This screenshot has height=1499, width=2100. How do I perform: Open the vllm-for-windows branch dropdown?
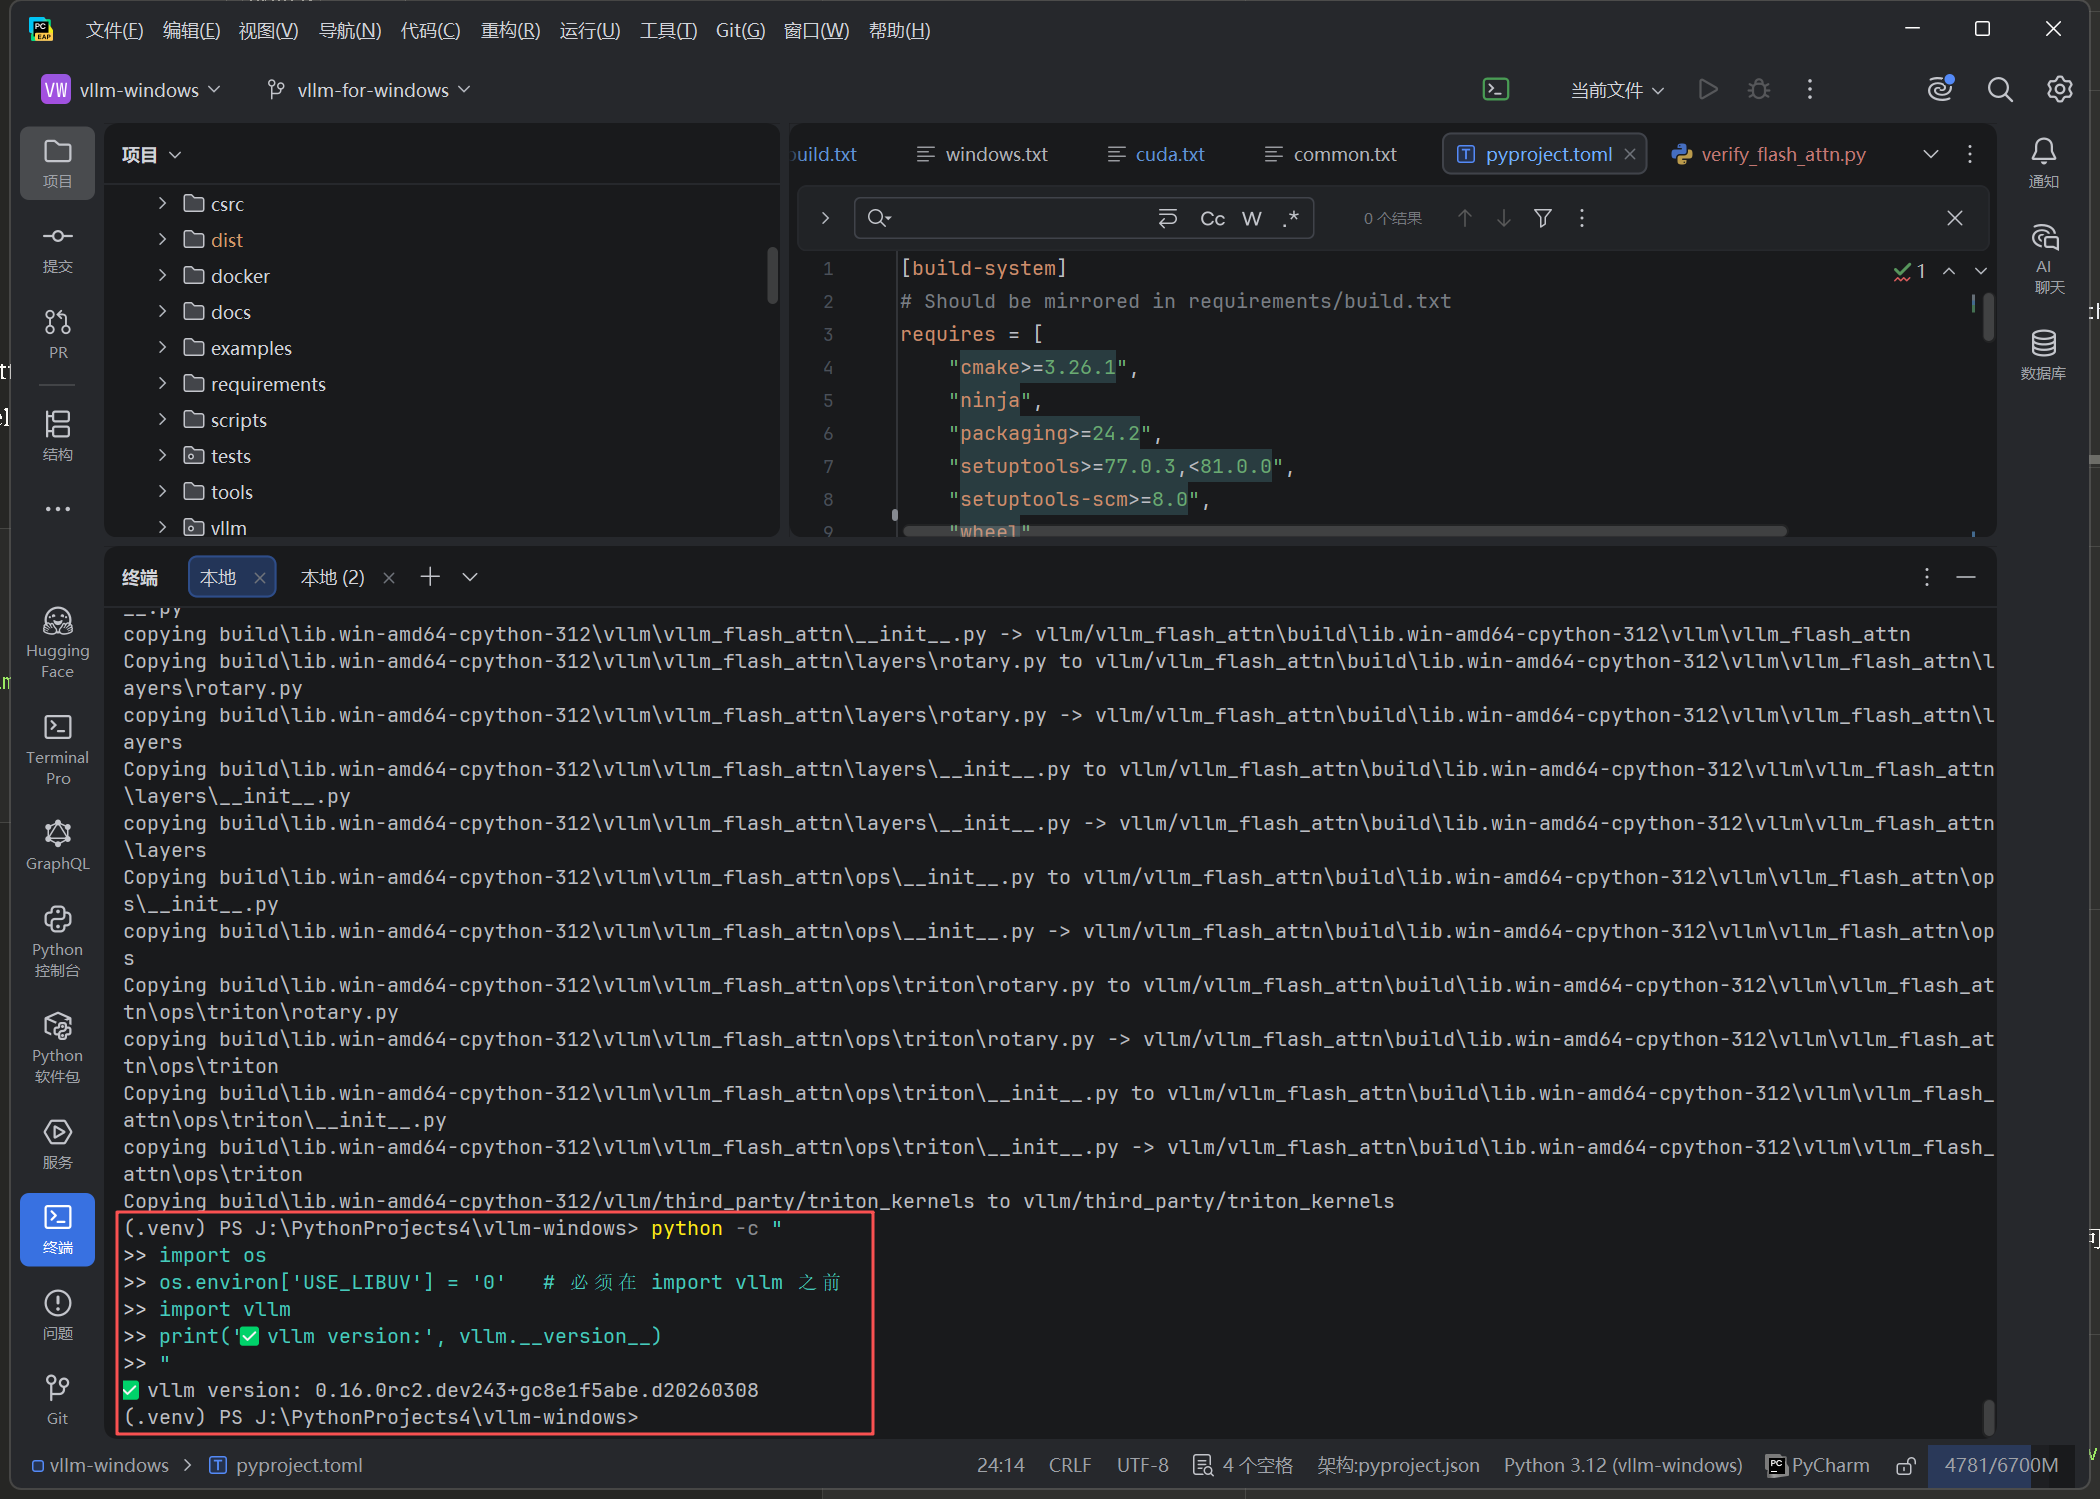pyautogui.click(x=370, y=90)
